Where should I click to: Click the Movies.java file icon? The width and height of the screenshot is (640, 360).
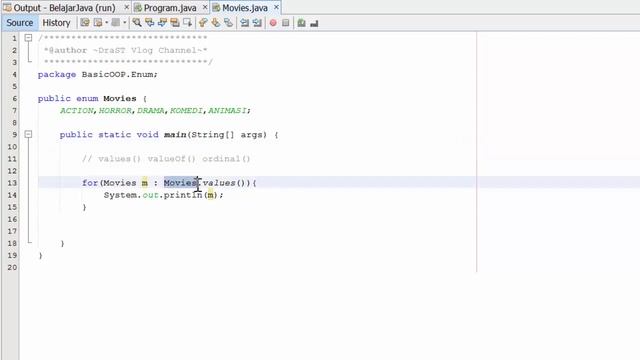tap(216, 8)
